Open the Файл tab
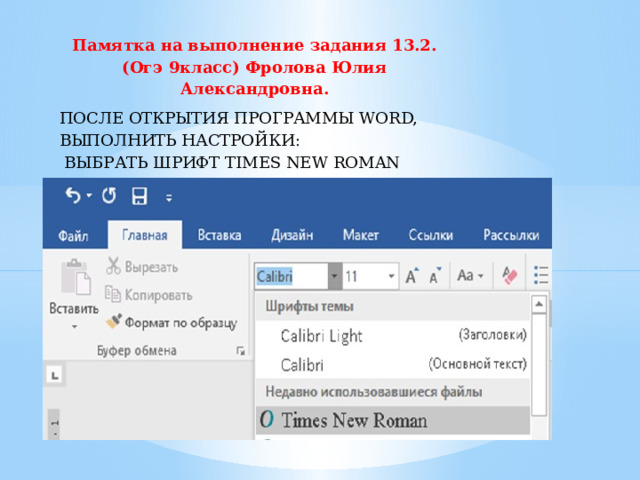 (x=73, y=236)
